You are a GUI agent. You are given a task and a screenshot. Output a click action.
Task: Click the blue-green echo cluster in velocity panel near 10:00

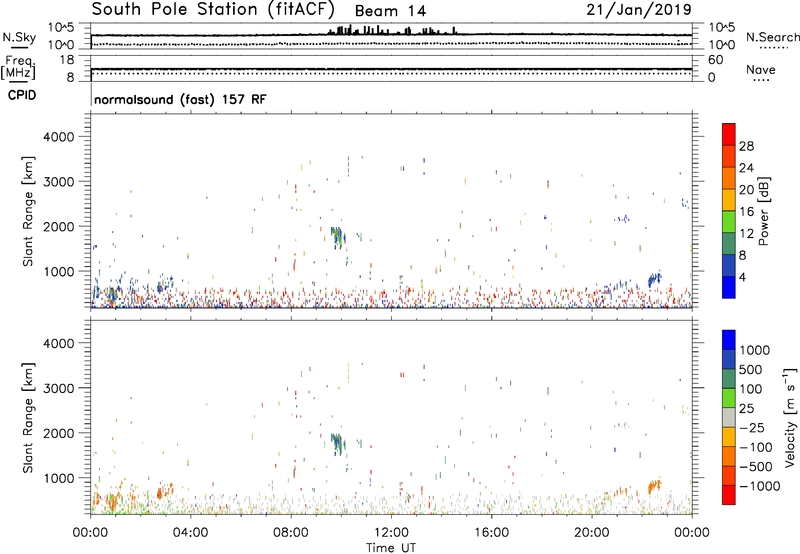pos(338,443)
